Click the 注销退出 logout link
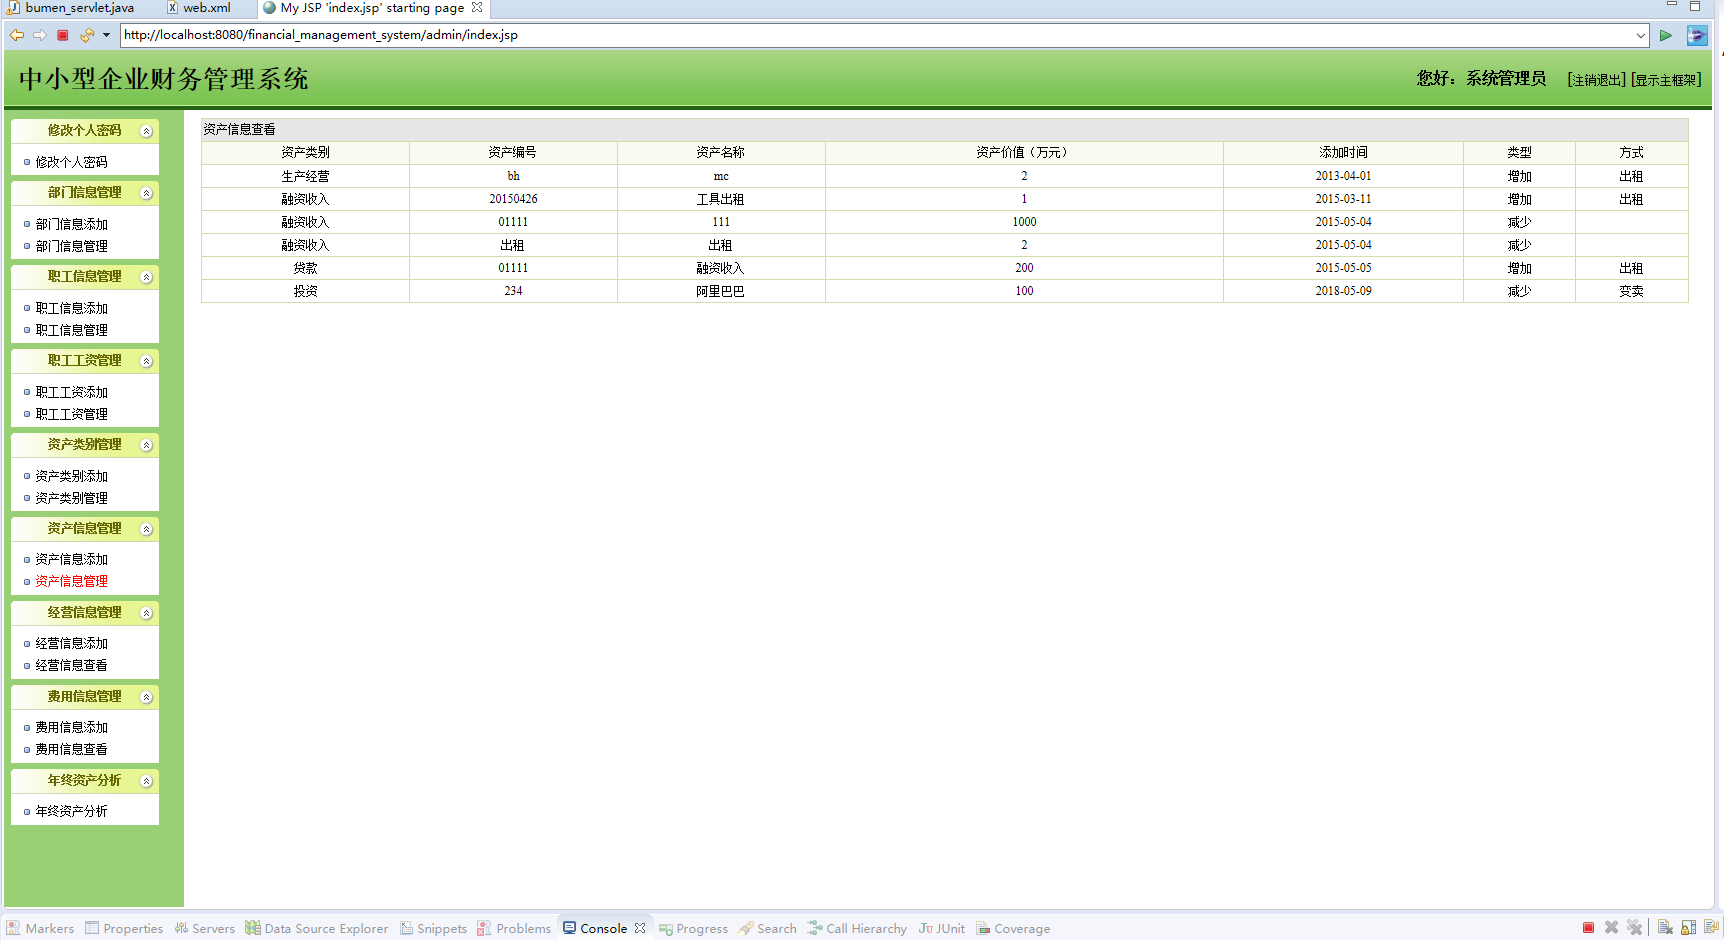The image size is (1724, 941). tap(1596, 80)
